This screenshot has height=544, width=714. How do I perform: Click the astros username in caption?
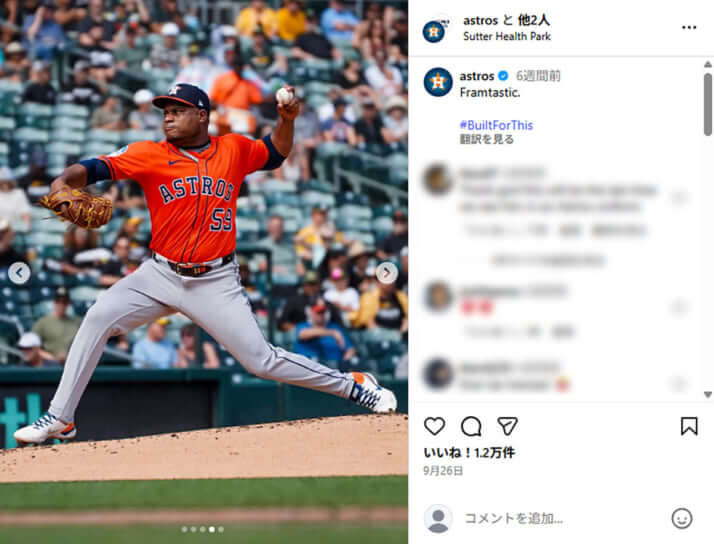477,76
